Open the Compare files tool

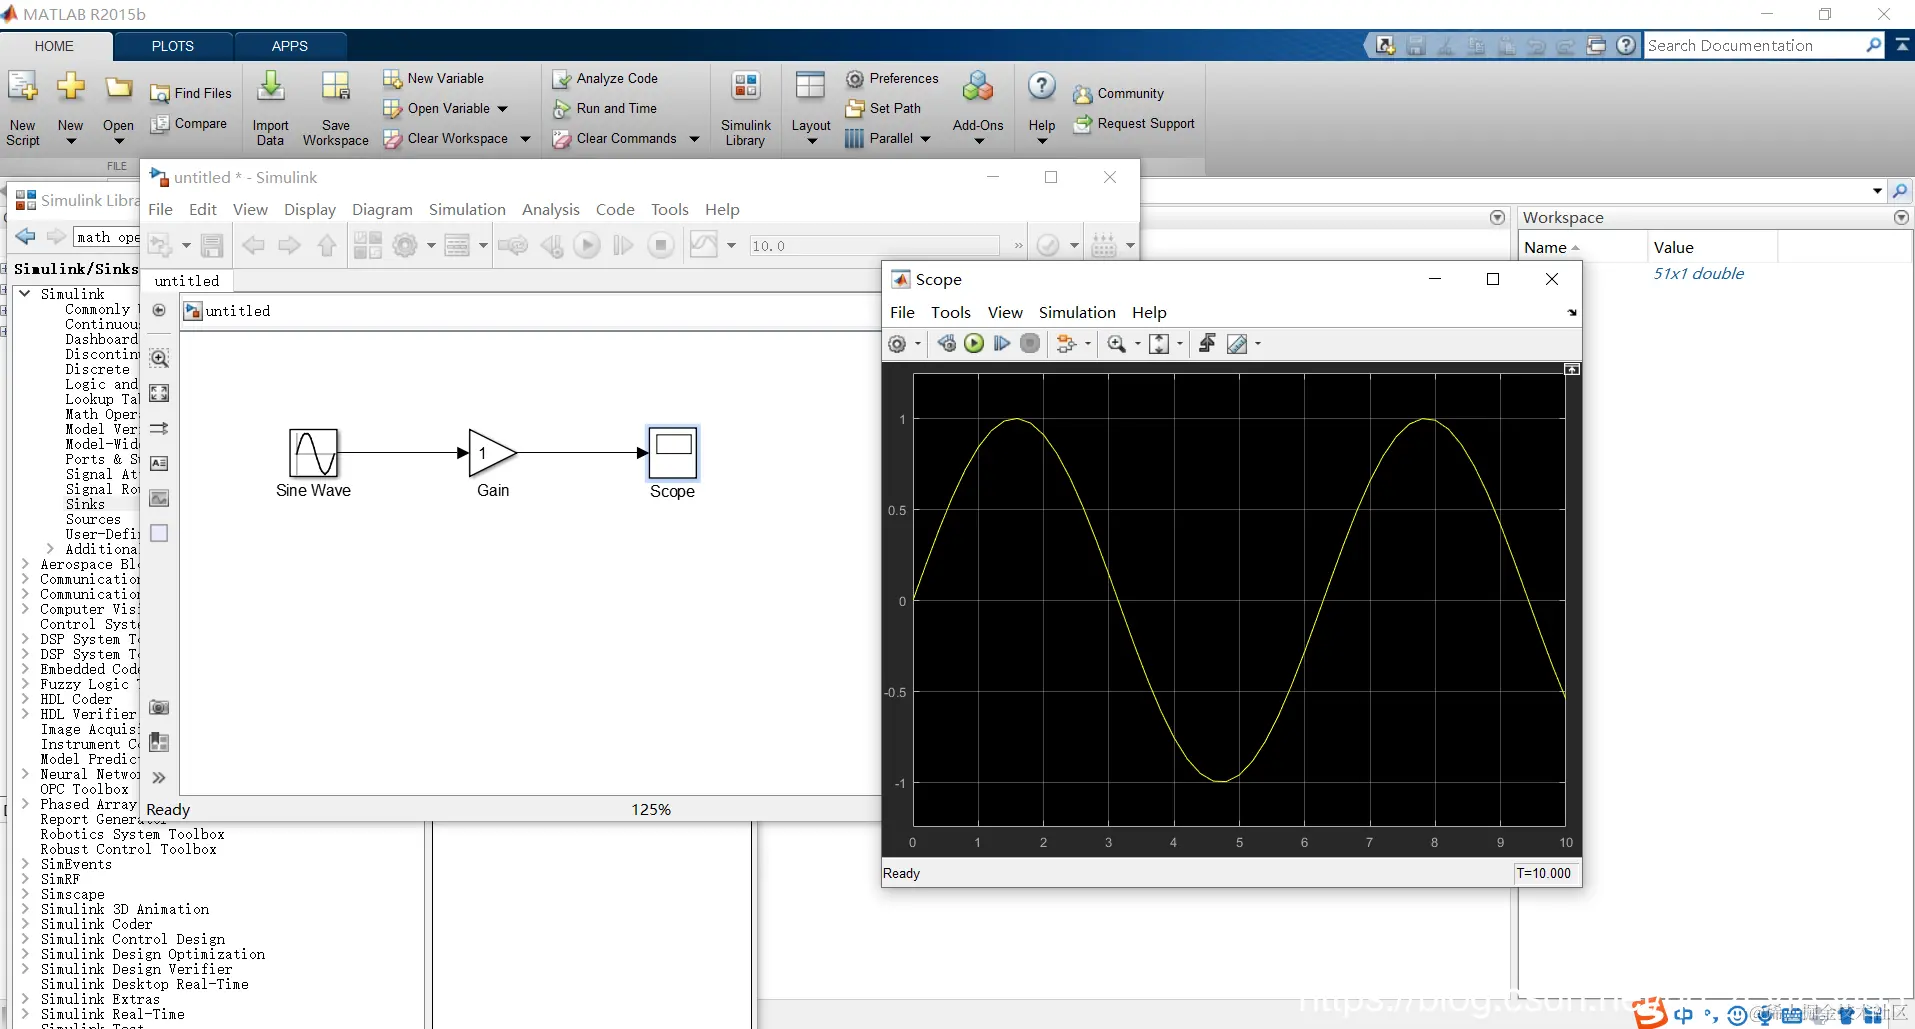pyautogui.click(x=189, y=124)
